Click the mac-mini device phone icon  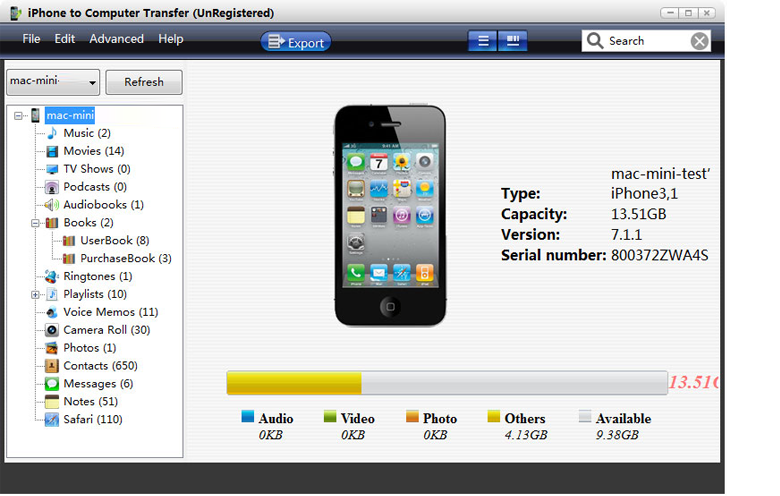(35, 115)
